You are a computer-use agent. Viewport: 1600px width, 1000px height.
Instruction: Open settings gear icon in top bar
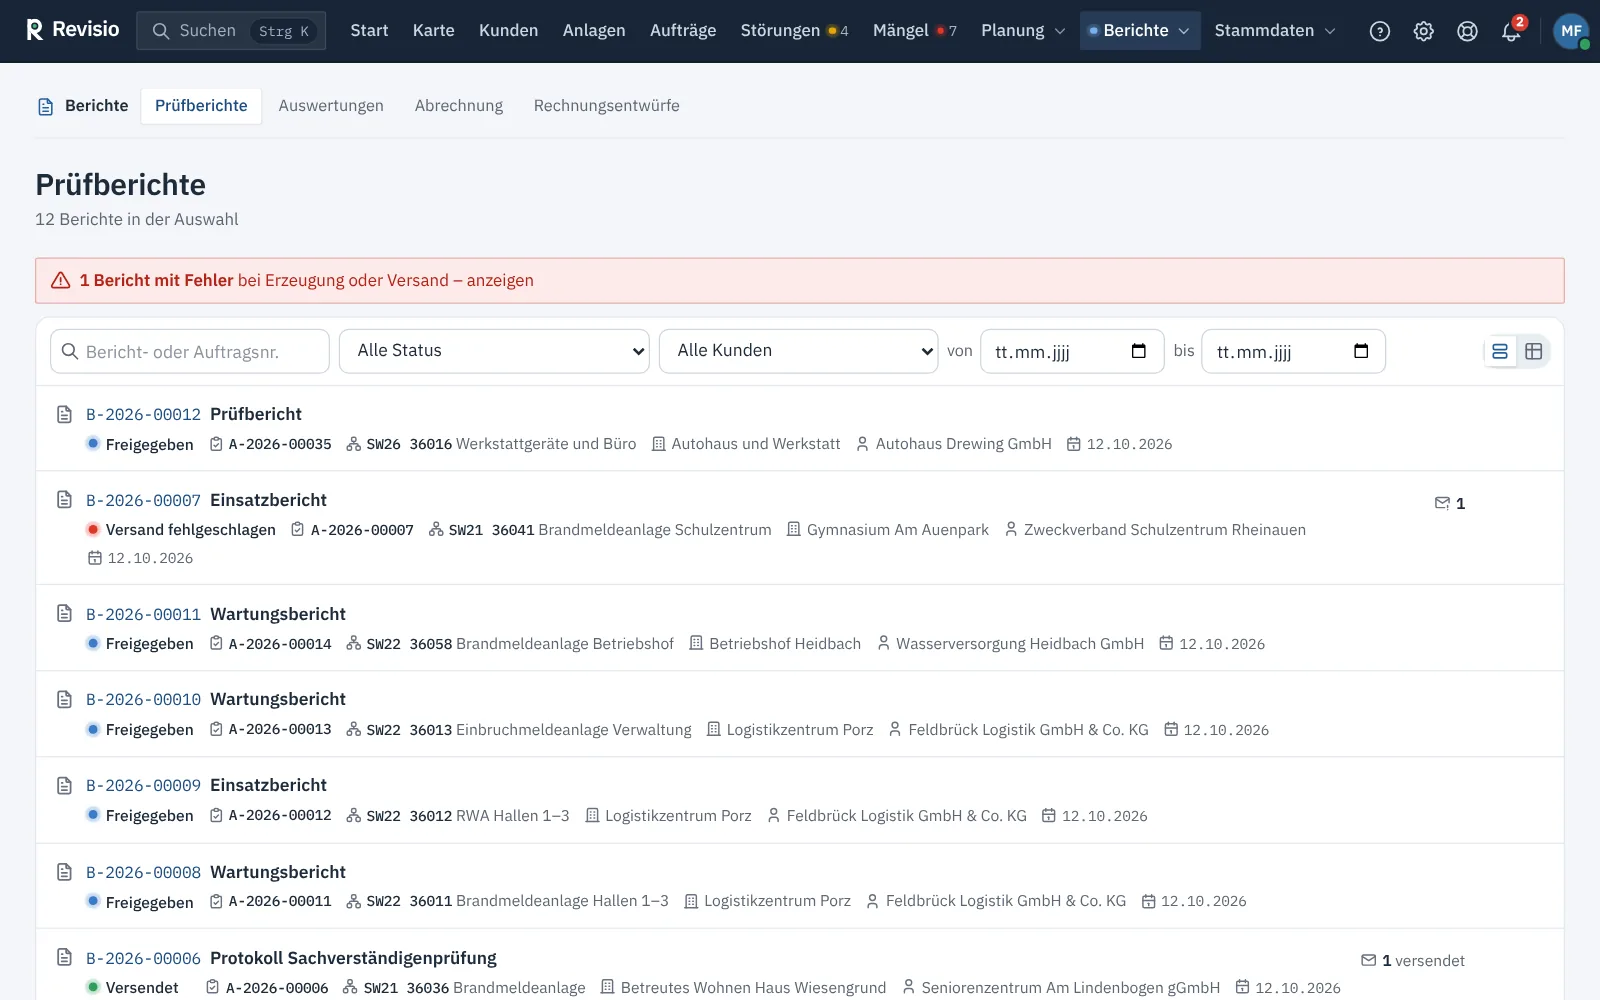1424,31
